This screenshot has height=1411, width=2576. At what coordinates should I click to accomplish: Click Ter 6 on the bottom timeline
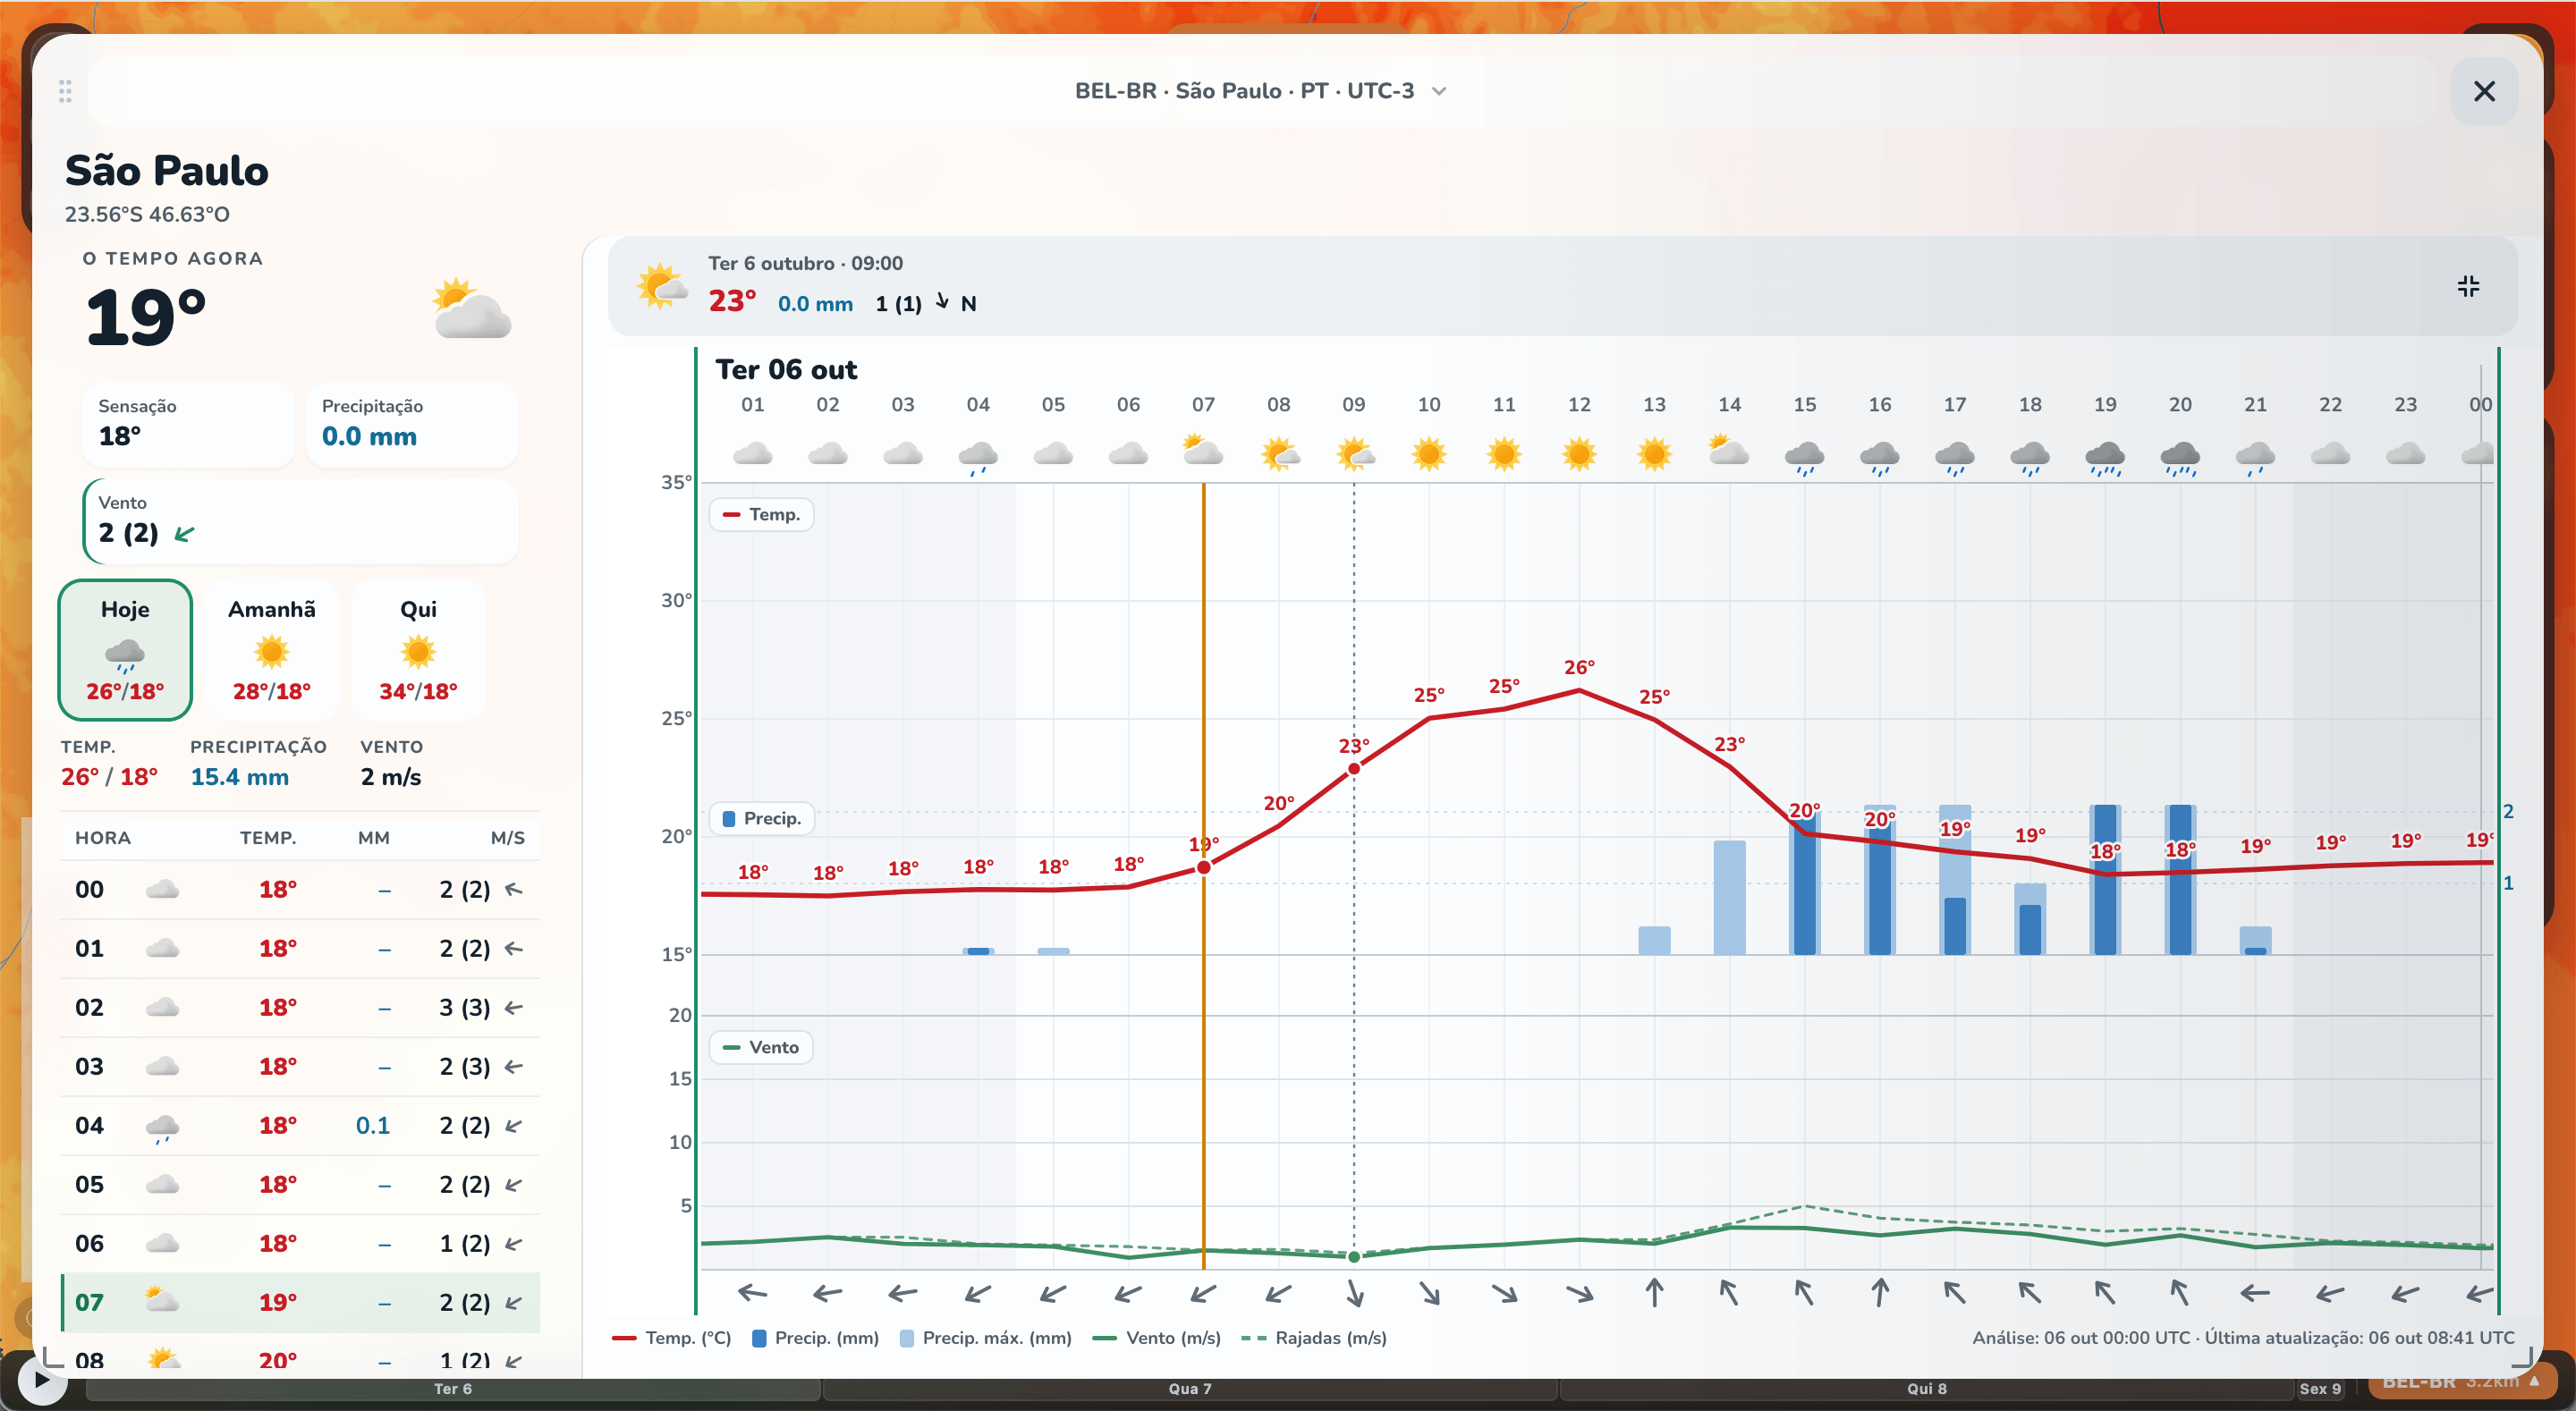453,1389
